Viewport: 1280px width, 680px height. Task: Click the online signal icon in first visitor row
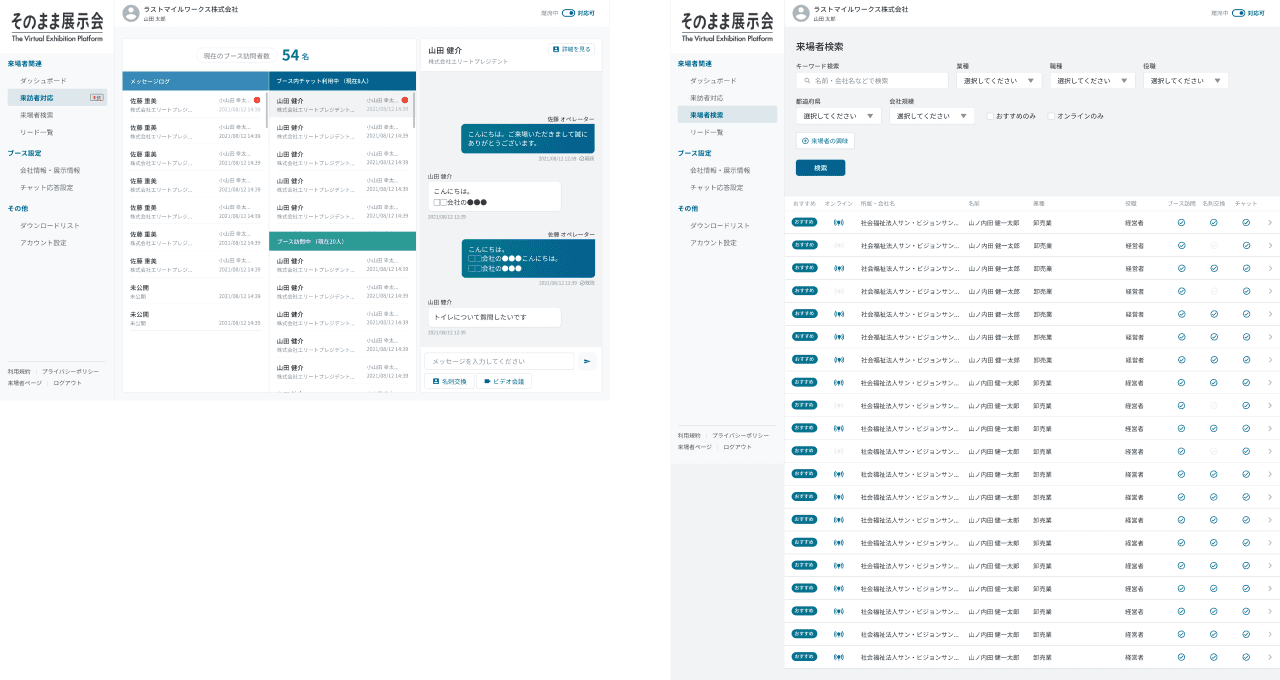tap(839, 222)
